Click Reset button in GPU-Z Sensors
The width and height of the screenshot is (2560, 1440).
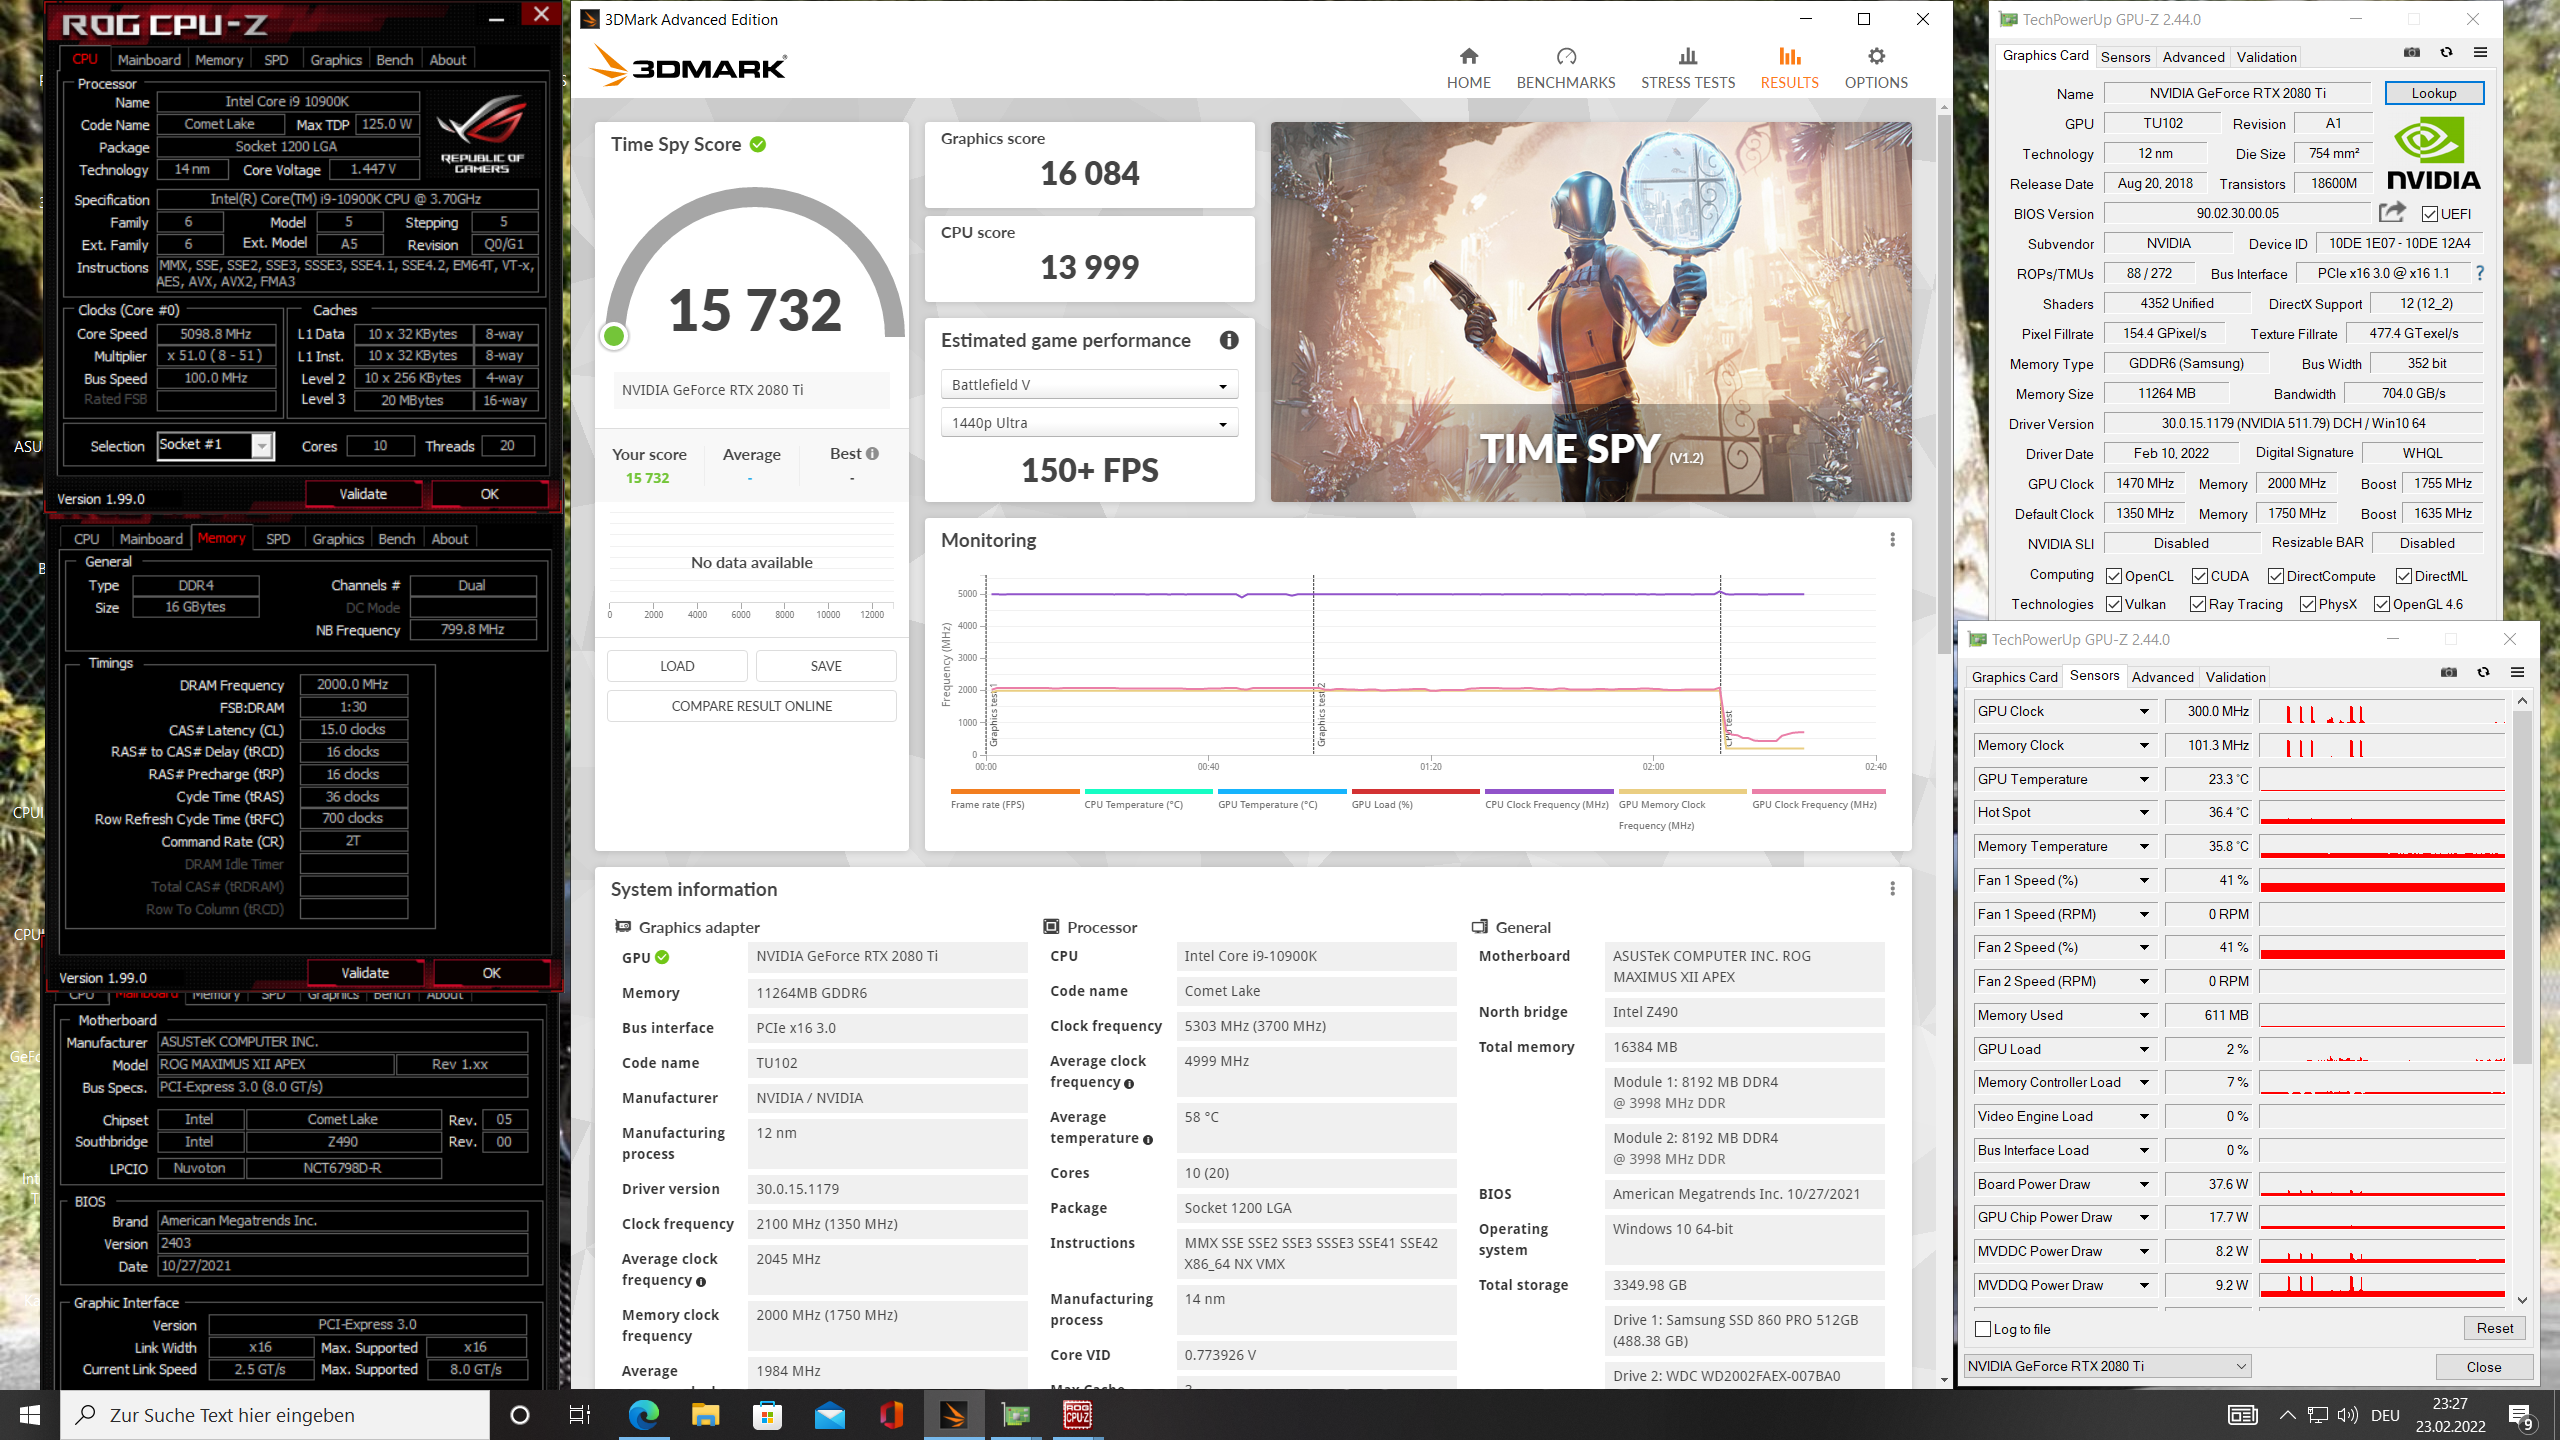click(2494, 1329)
